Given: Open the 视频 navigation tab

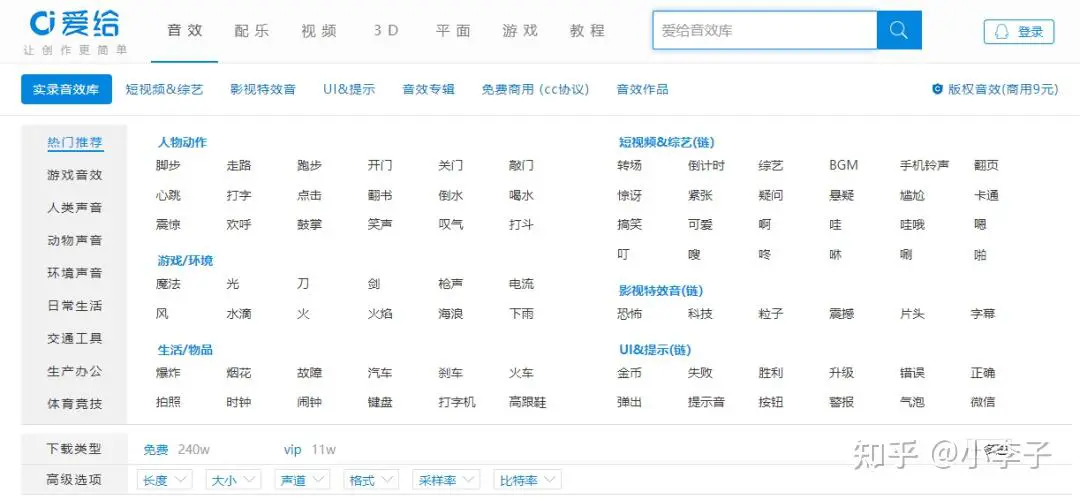Looking at the screenshot, I should point(319,31).
